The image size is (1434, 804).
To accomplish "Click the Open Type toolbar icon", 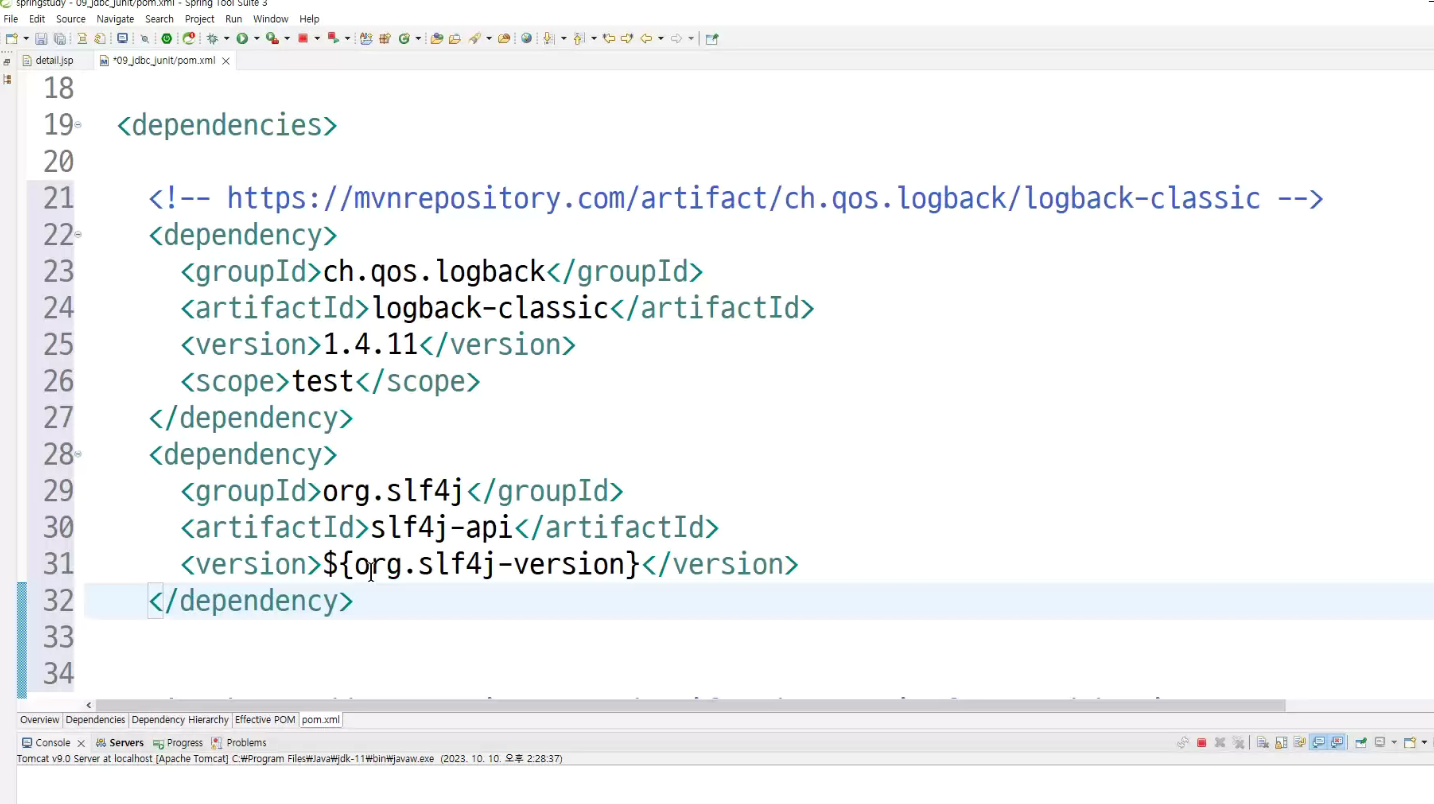I will tap(436, 38).
